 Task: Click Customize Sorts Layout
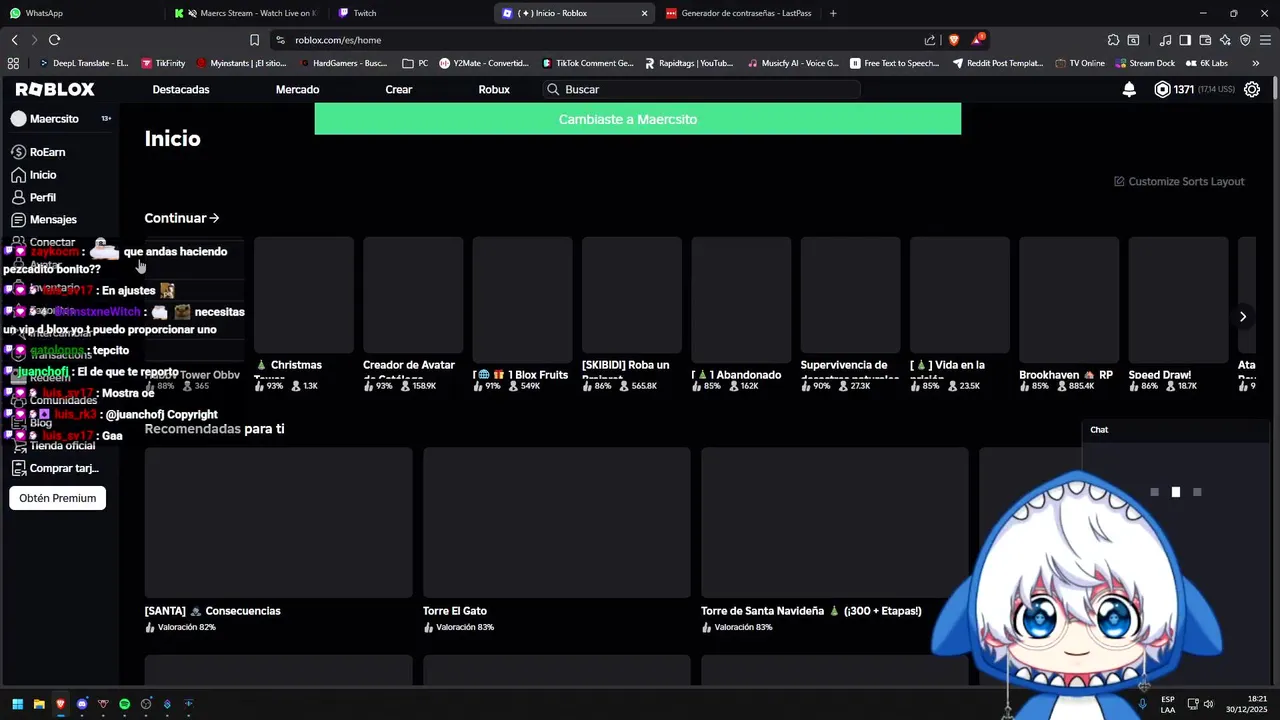(x=1179, y=181)
